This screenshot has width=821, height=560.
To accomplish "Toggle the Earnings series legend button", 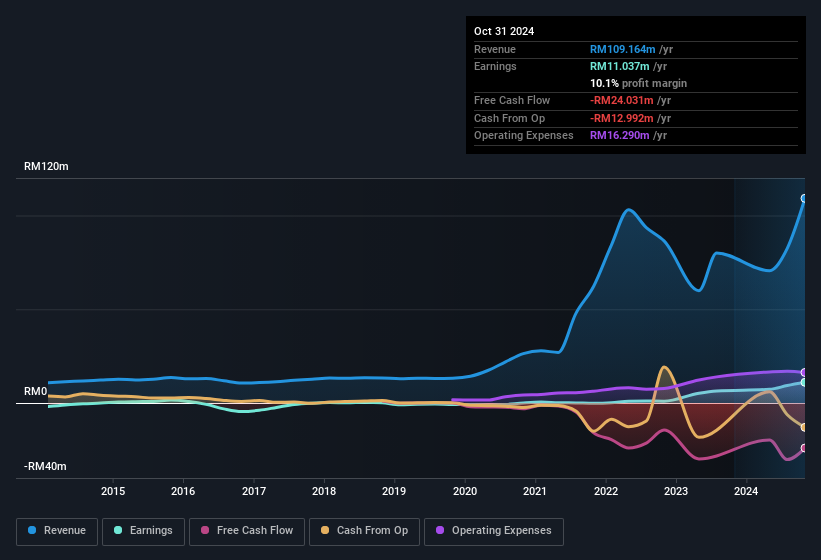I will (x=143, y=531).
